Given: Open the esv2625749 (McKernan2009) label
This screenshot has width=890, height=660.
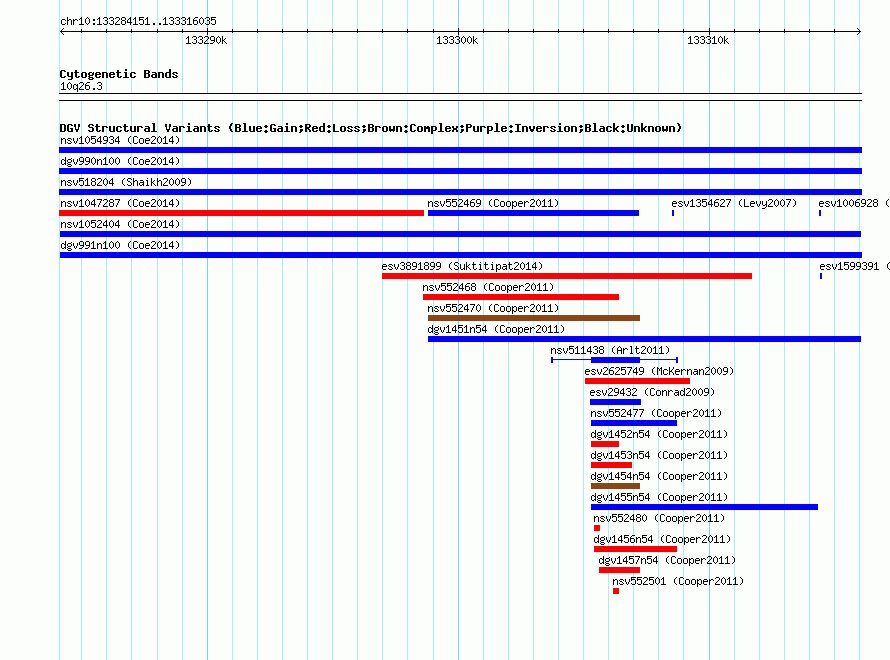Looking at the screenshot, I should point(659,371).
